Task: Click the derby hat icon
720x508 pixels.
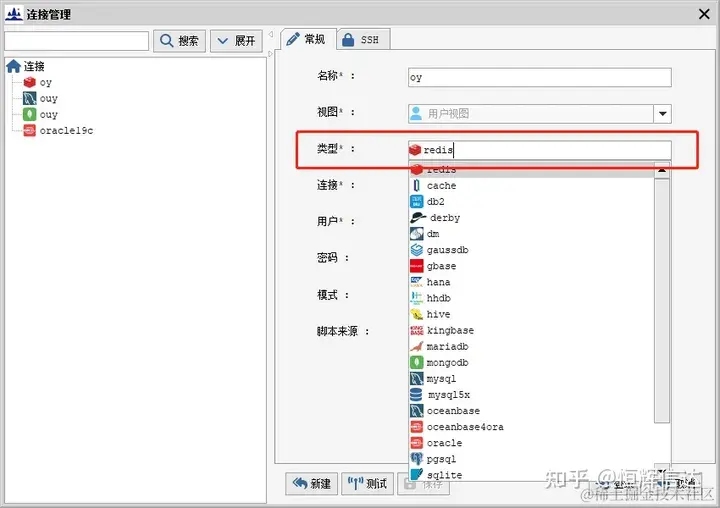Action: 418,218
